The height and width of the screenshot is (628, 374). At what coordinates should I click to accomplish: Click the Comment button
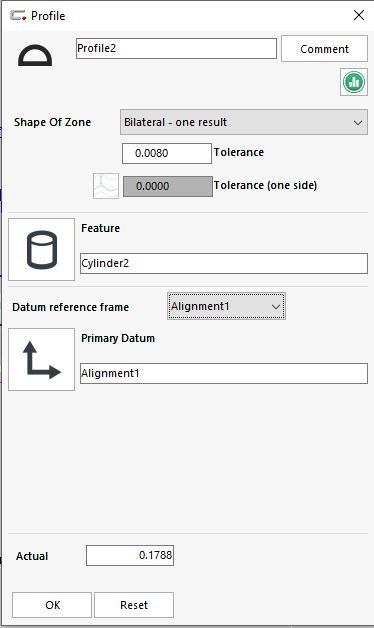[324, 49]
